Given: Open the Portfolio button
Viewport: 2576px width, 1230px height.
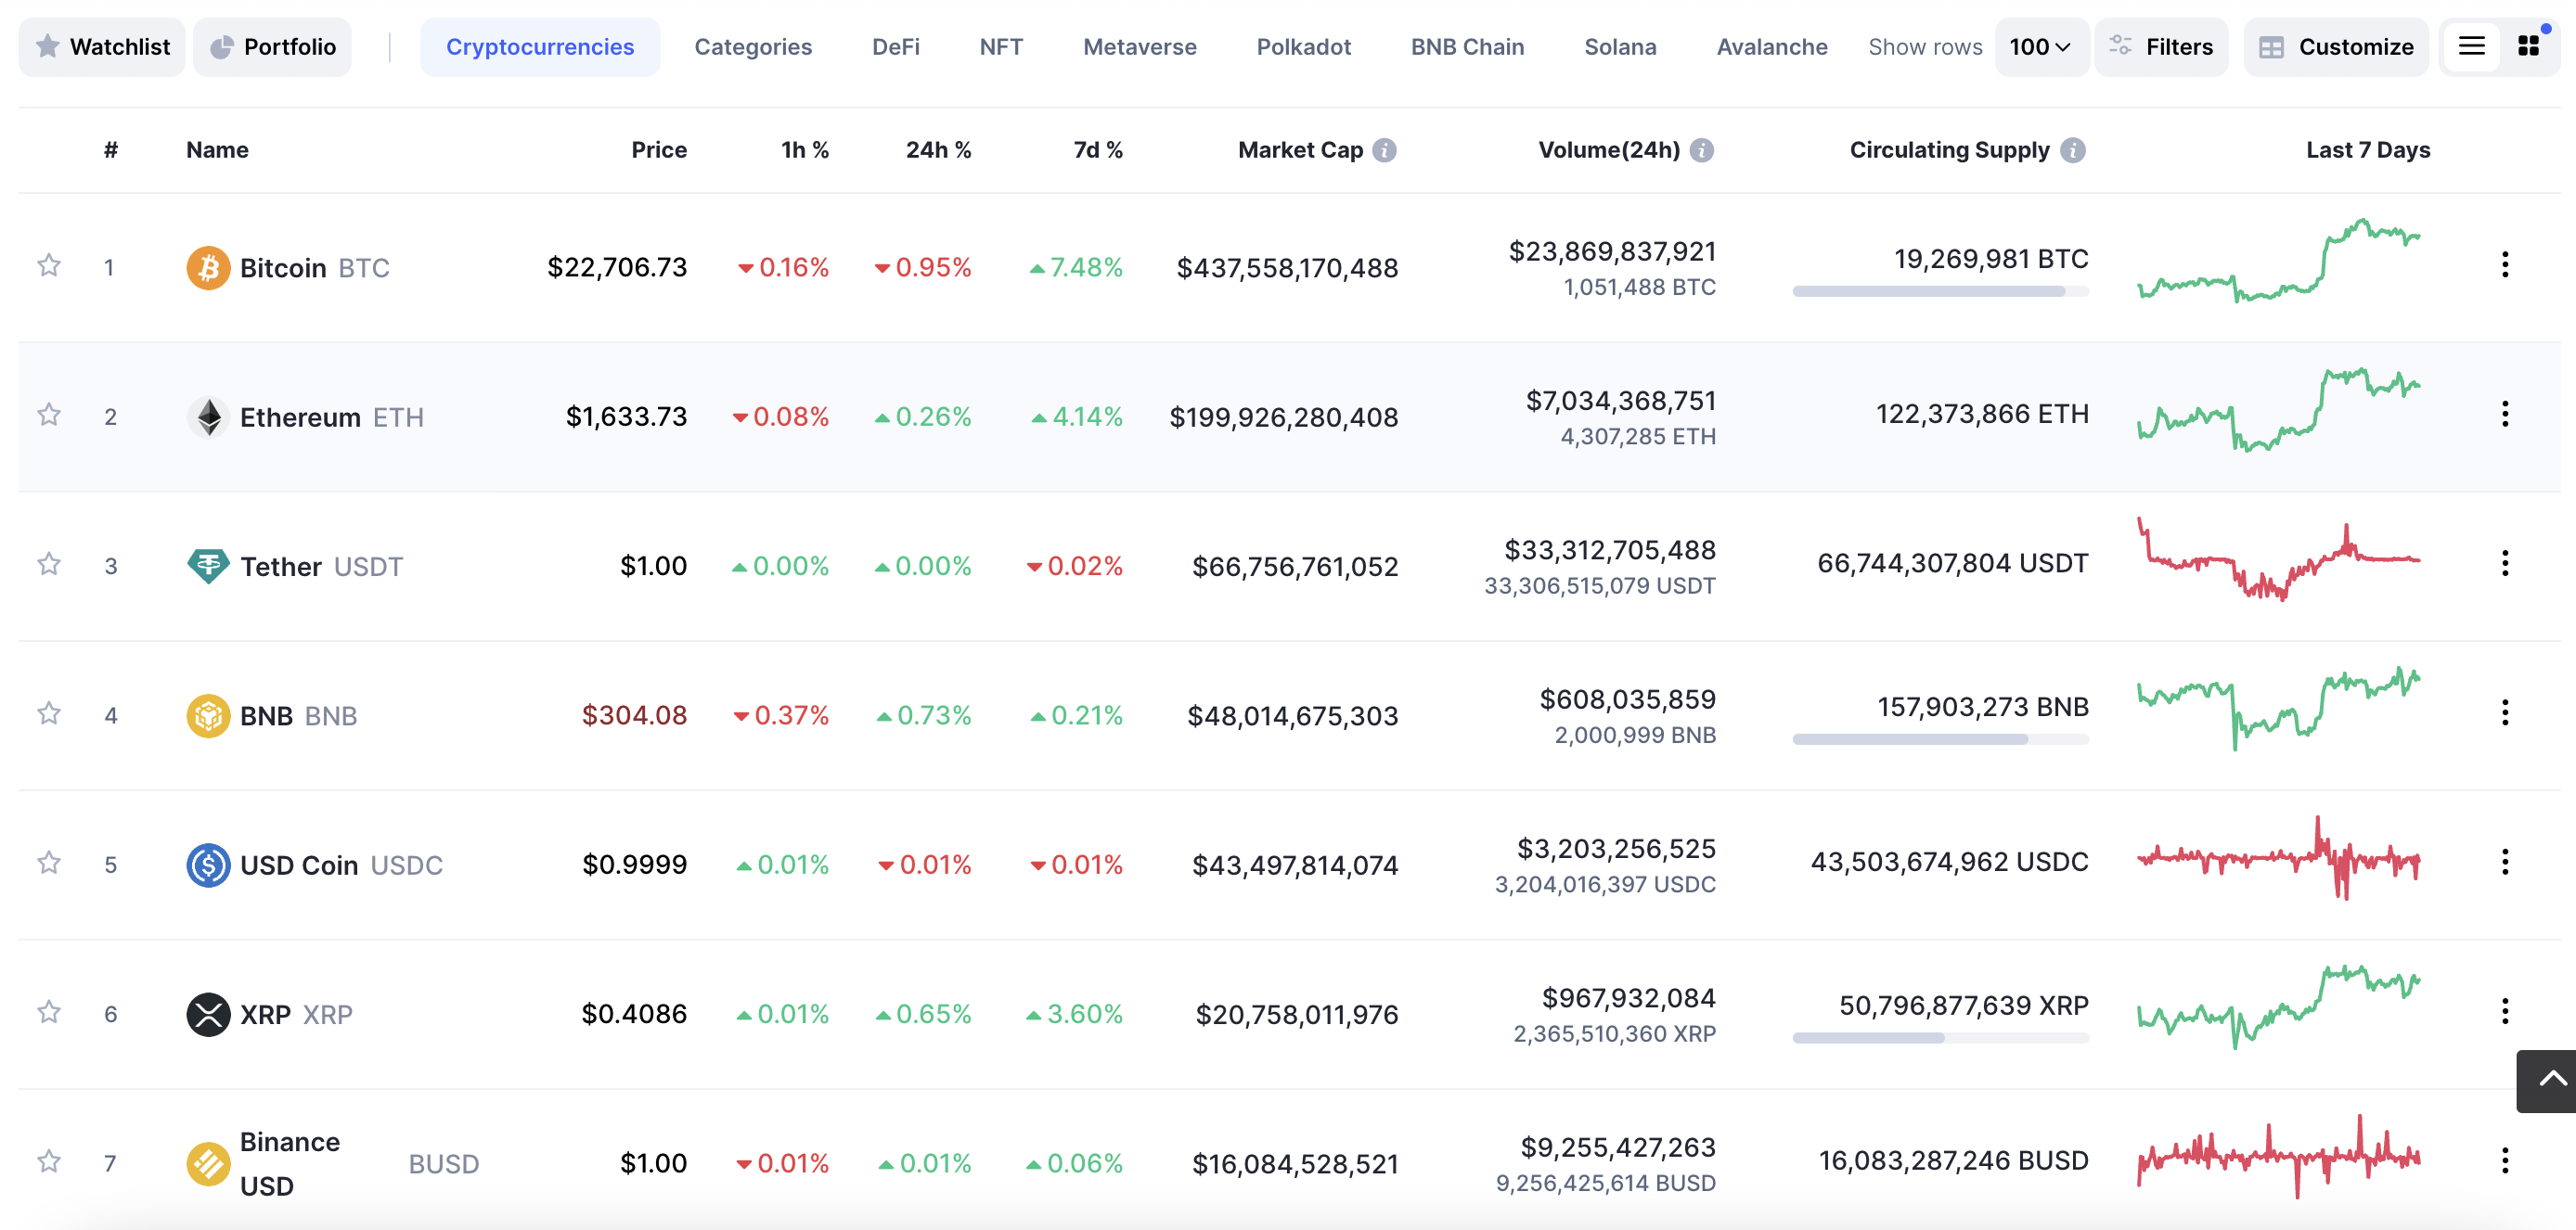Looking at the screenshot, I should tap(273, 47).
